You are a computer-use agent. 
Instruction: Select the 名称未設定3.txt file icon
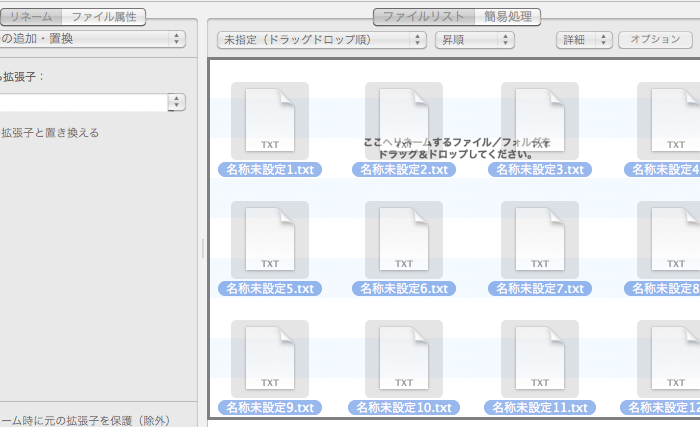(540, 119)
